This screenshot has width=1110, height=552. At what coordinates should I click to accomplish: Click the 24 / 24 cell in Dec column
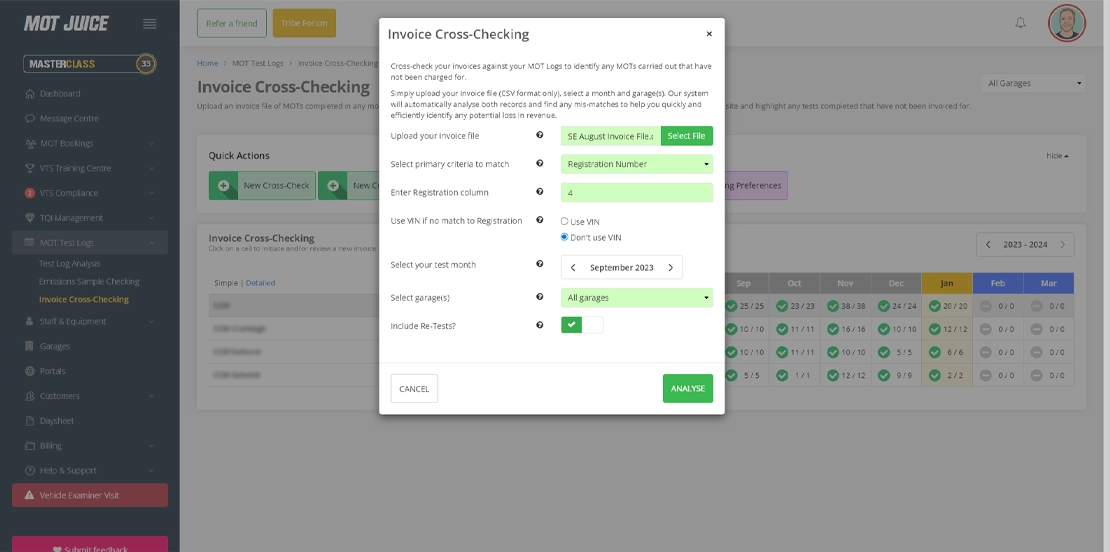(x=896, y=306)
